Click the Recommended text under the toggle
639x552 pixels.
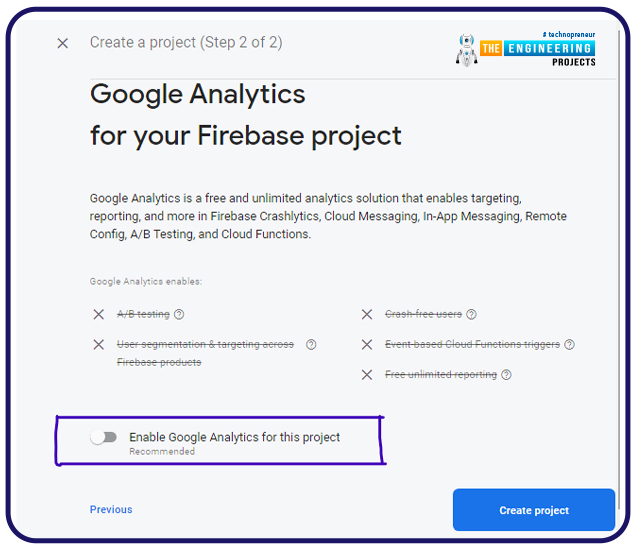coord(161,452)
